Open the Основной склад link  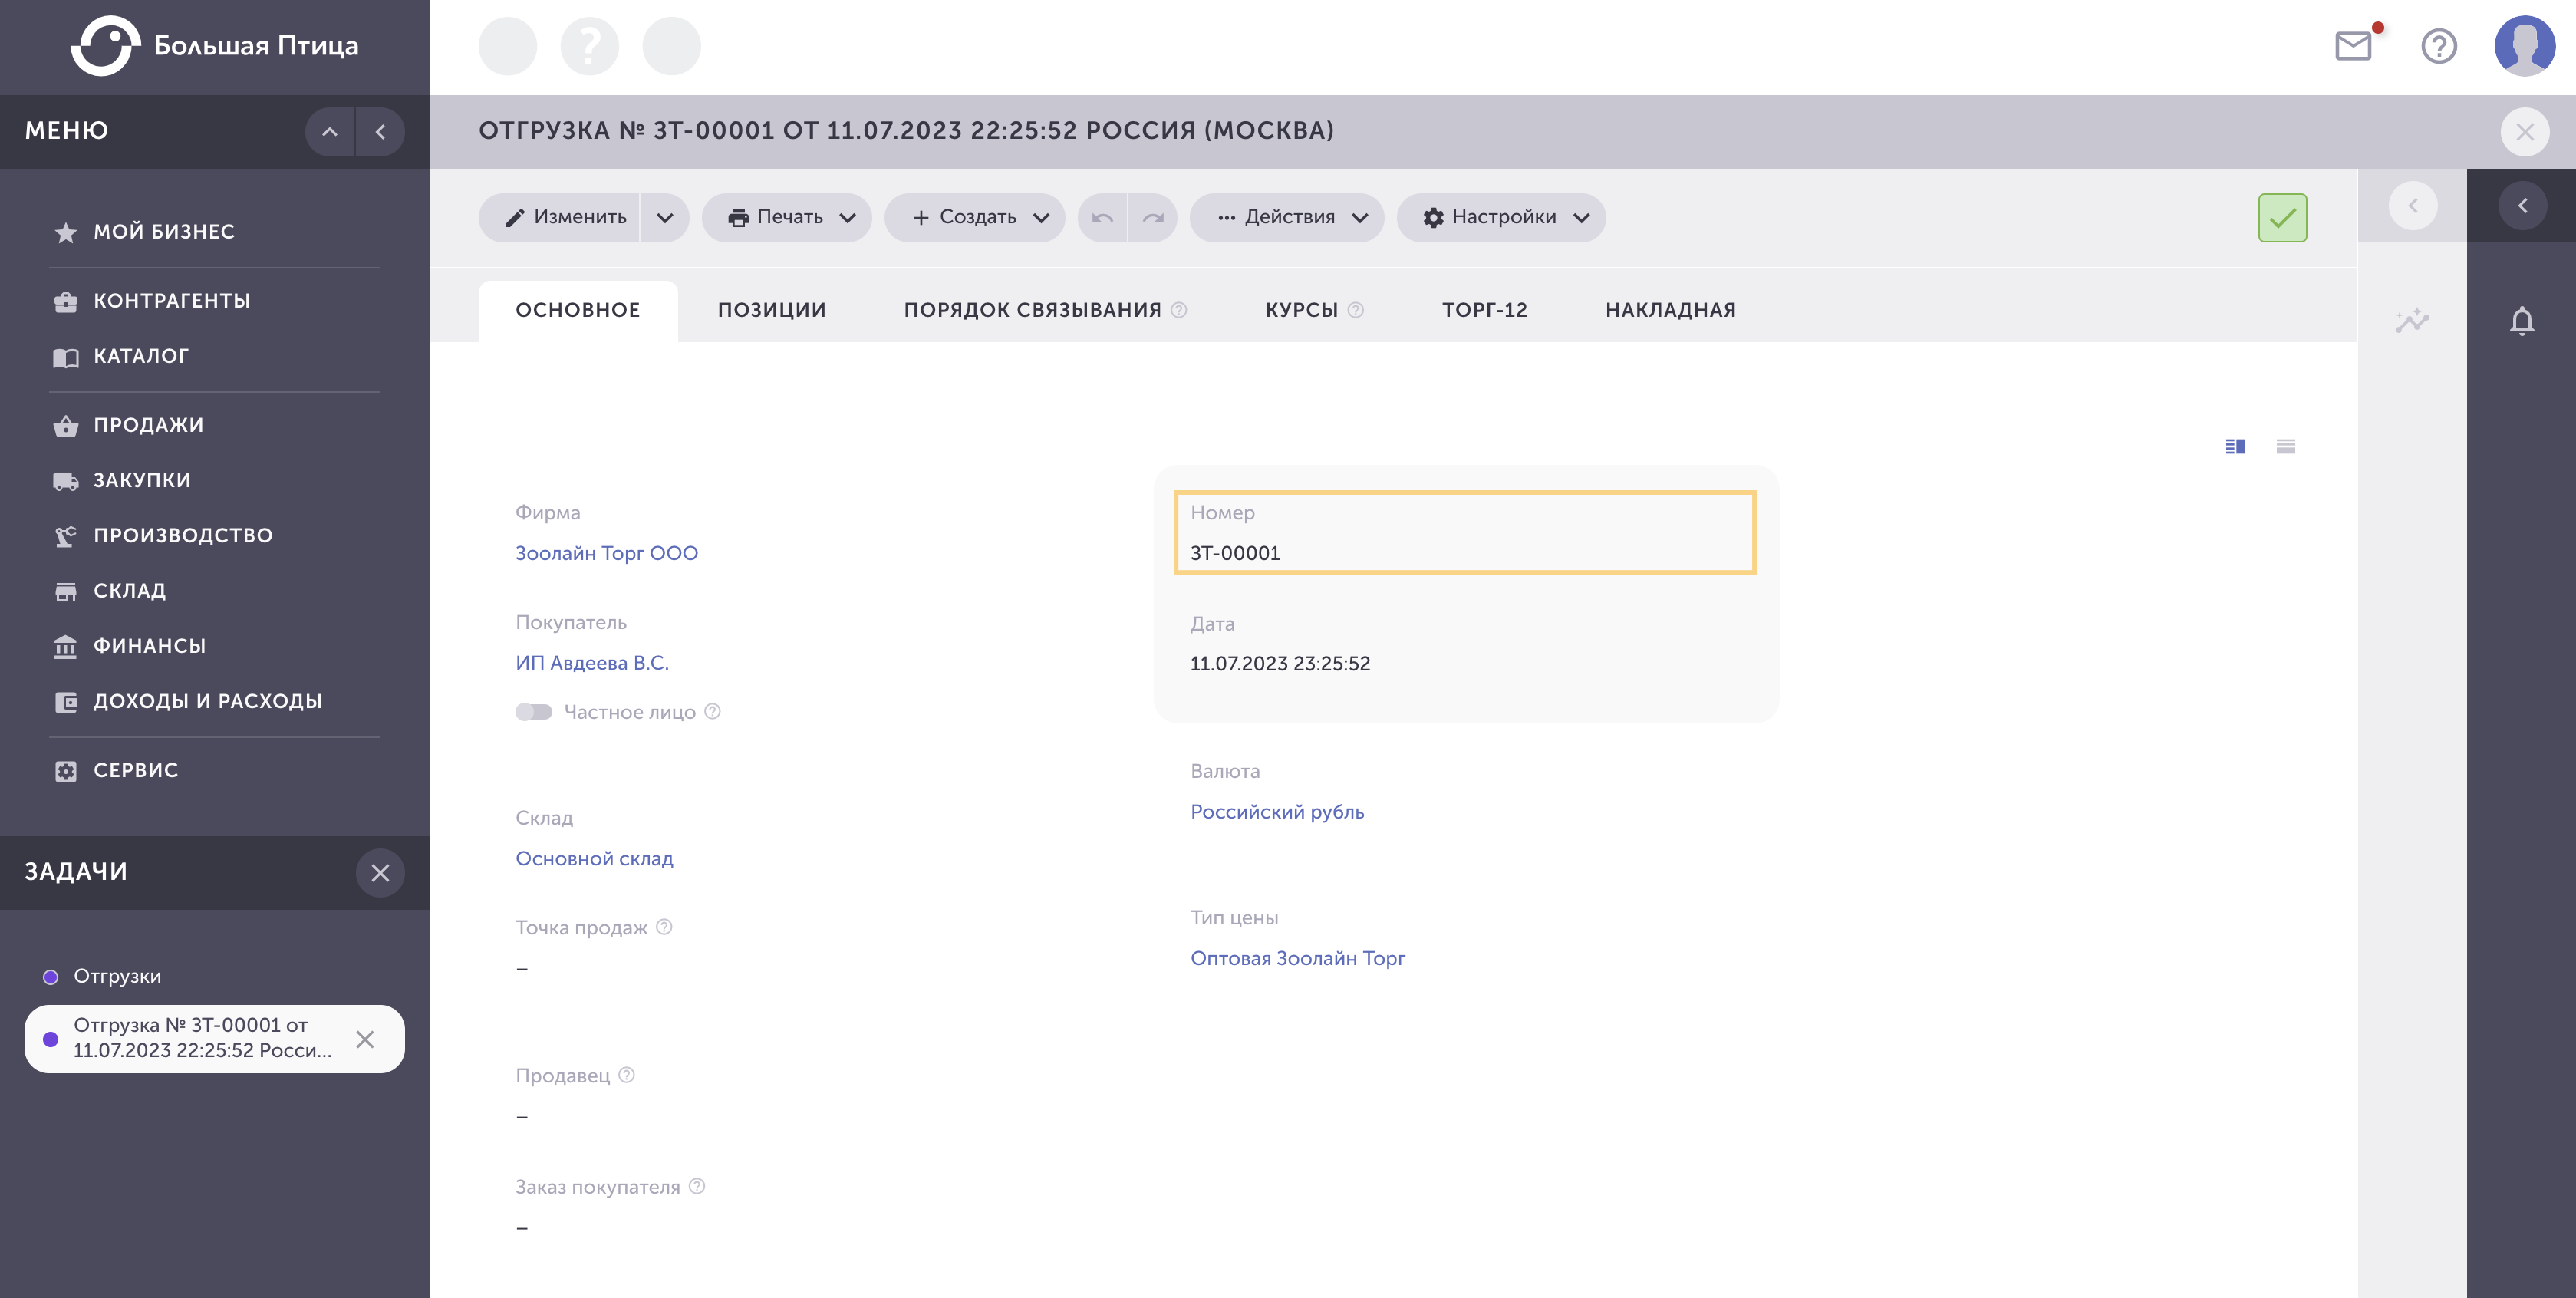coord(594,858)
